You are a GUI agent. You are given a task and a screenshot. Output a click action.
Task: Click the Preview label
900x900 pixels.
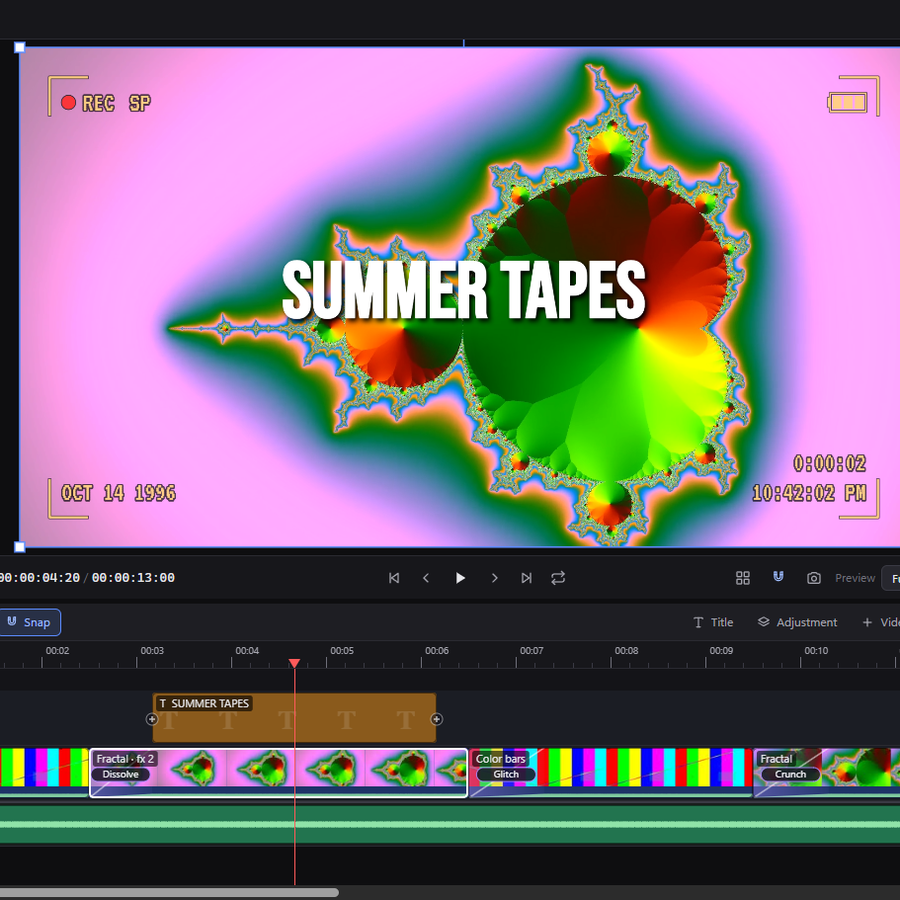[855, 578]
